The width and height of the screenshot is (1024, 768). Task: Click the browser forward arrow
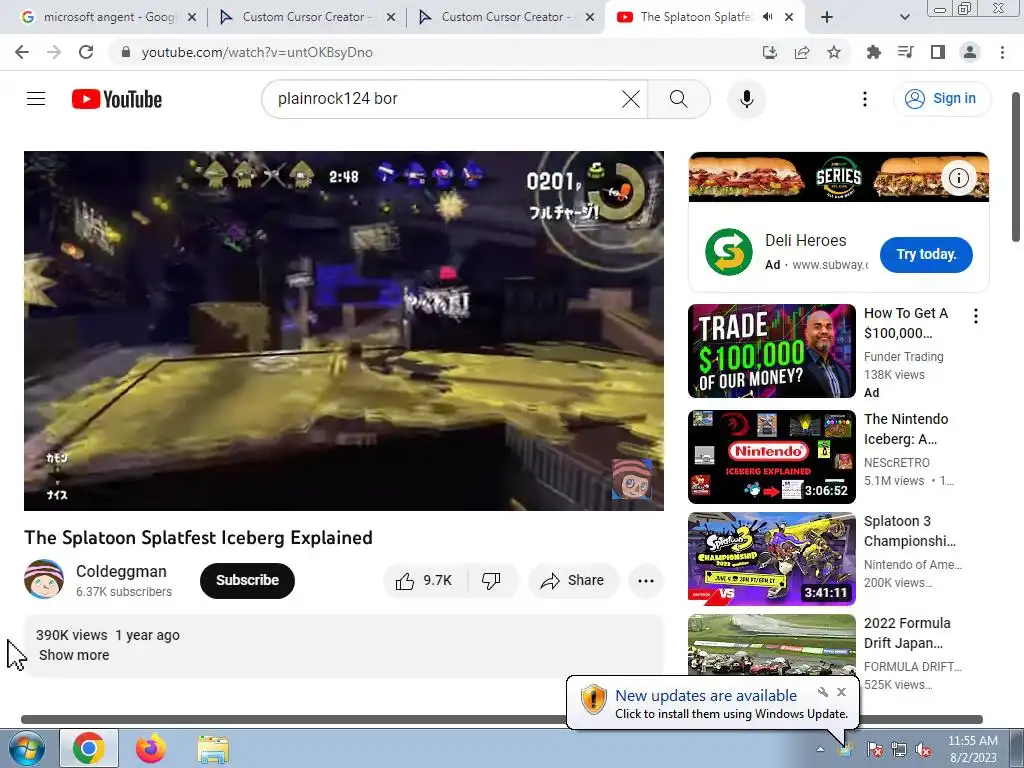pos(54,52)
